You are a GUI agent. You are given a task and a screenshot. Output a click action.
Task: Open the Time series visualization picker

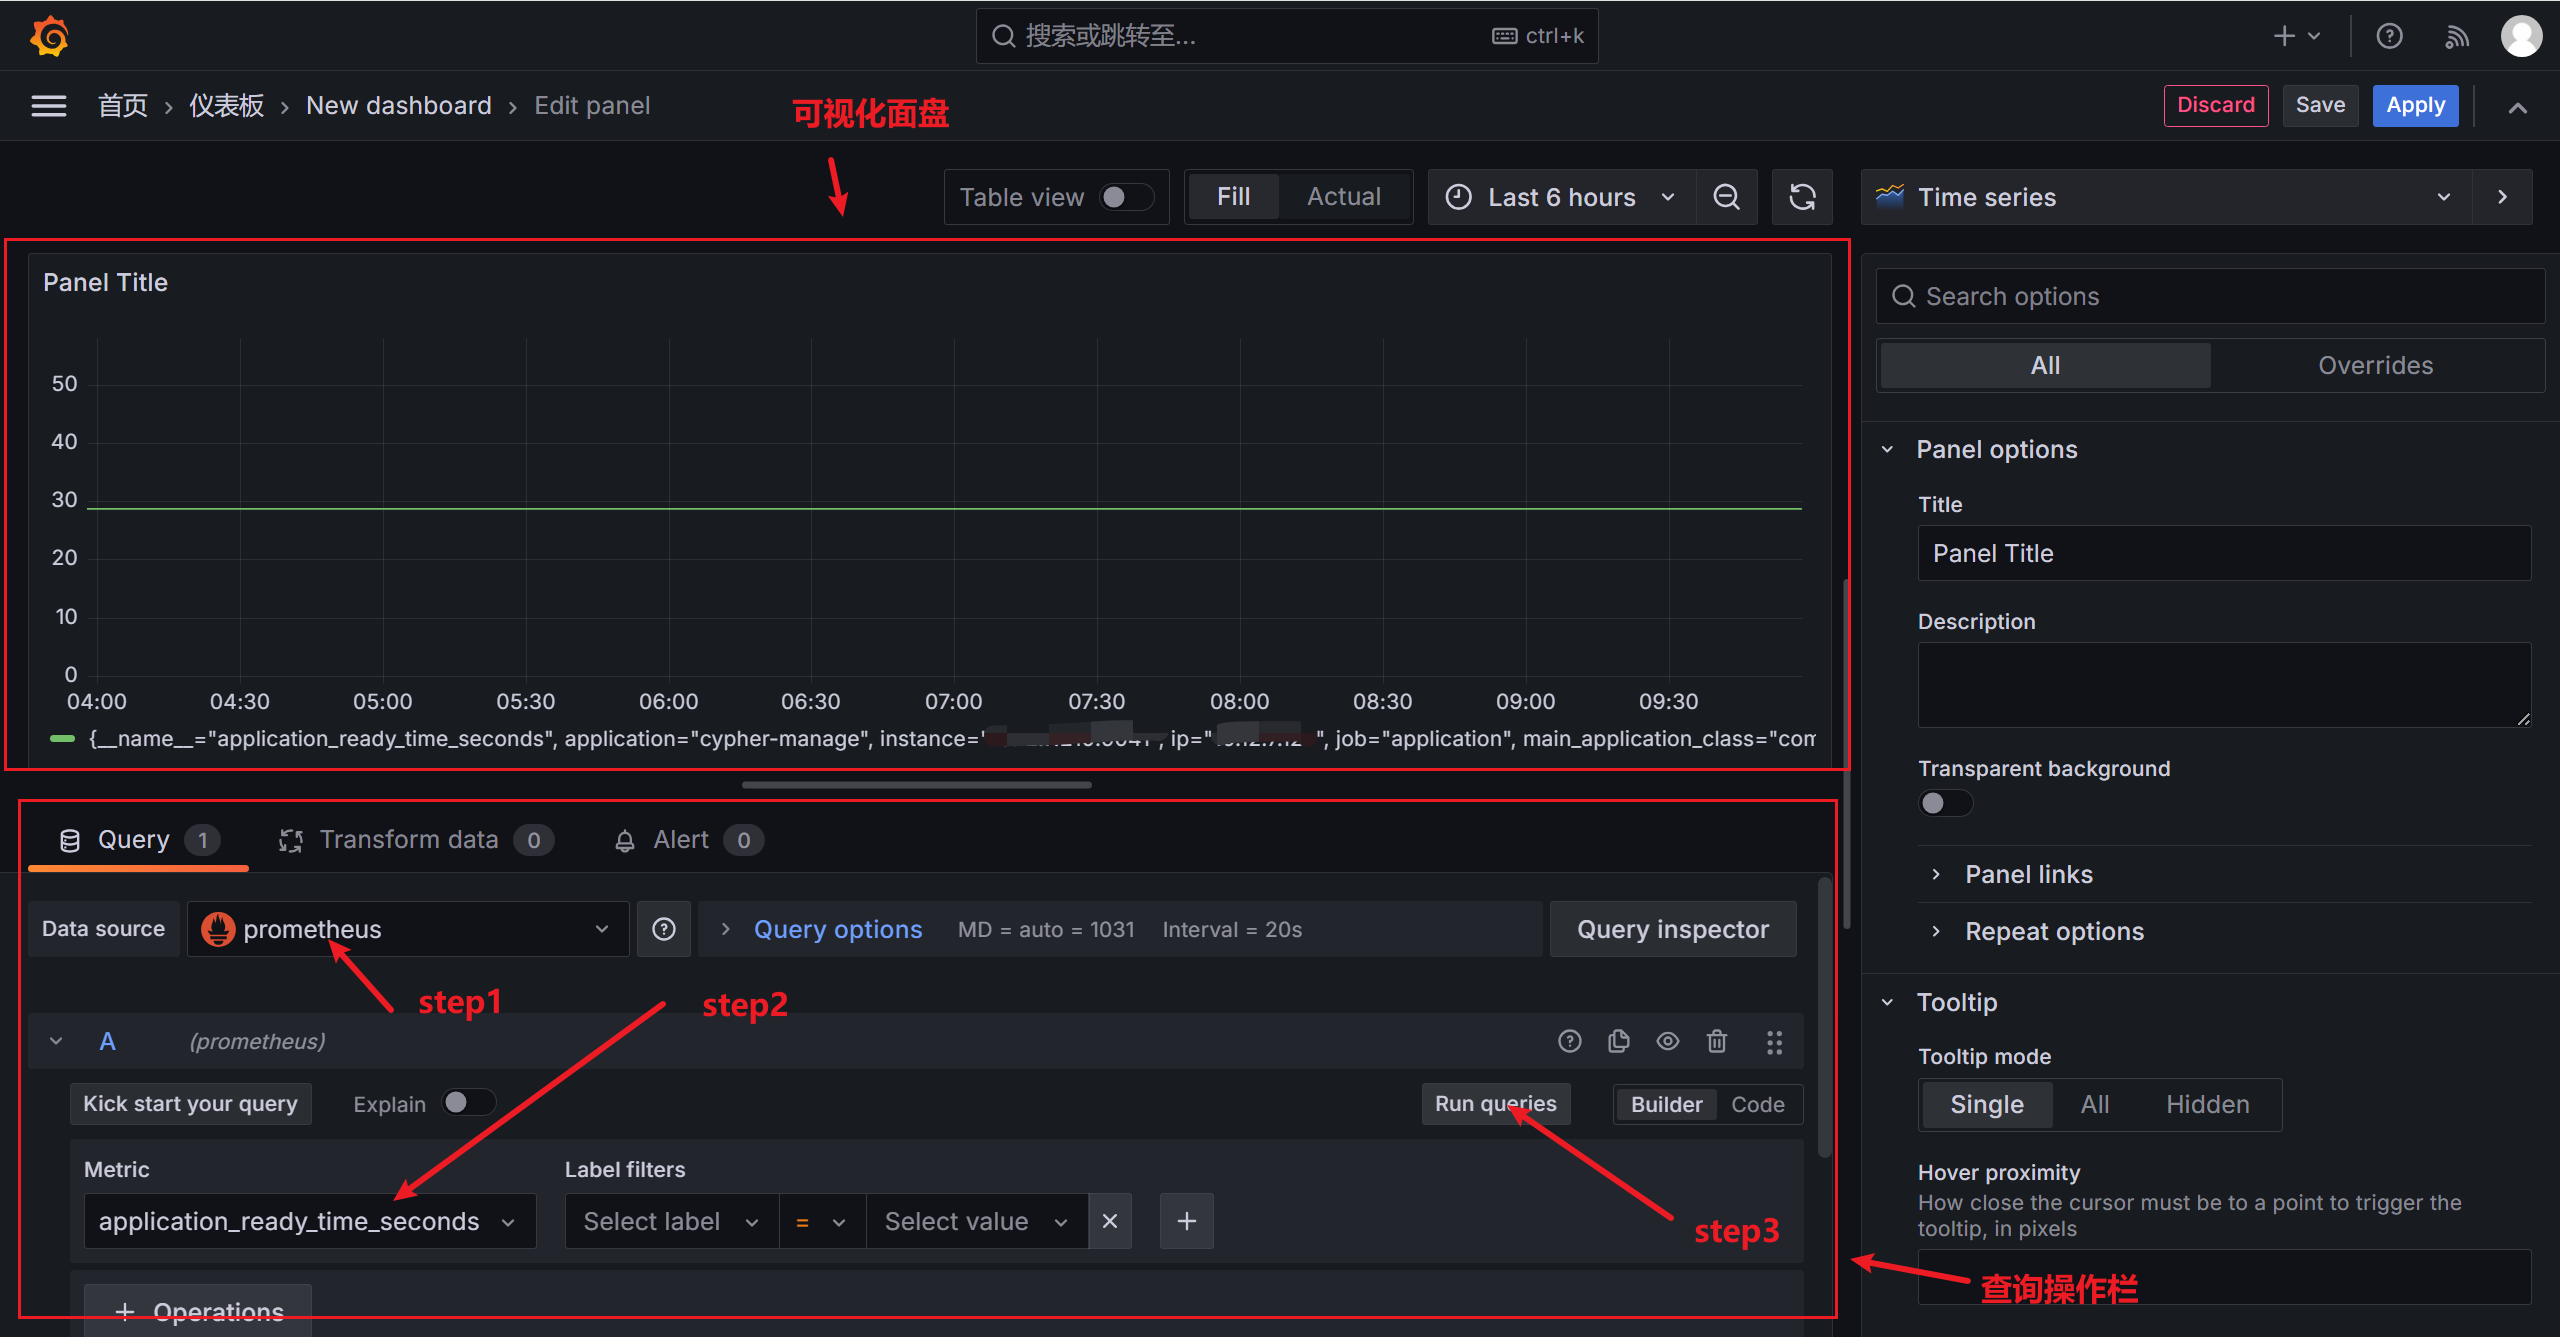2166,197
